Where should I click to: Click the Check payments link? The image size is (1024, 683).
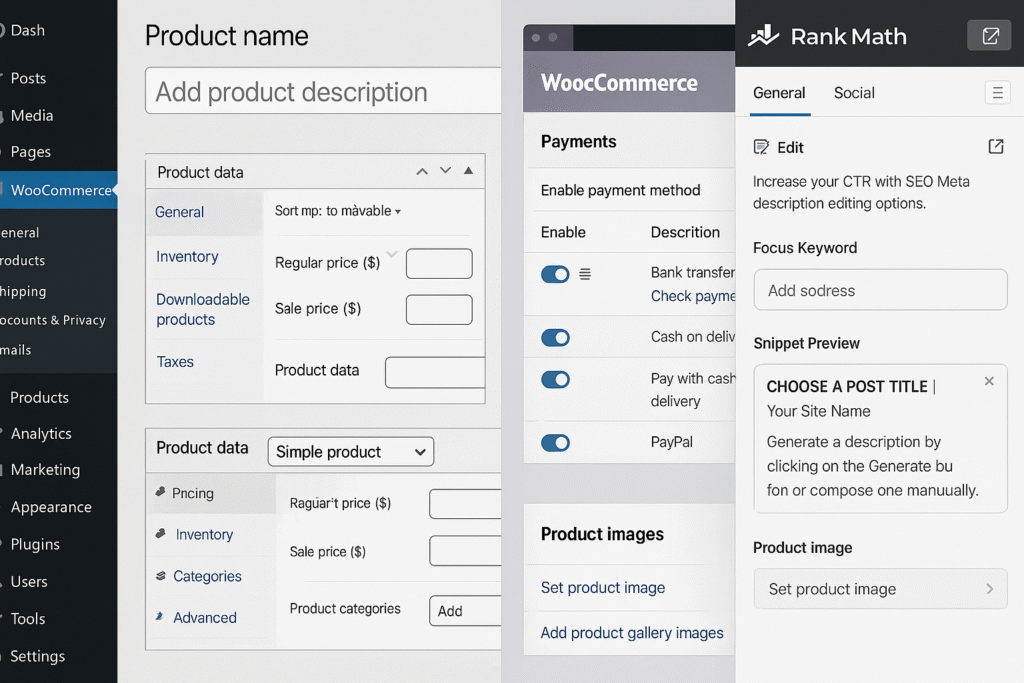coord(693,296)
